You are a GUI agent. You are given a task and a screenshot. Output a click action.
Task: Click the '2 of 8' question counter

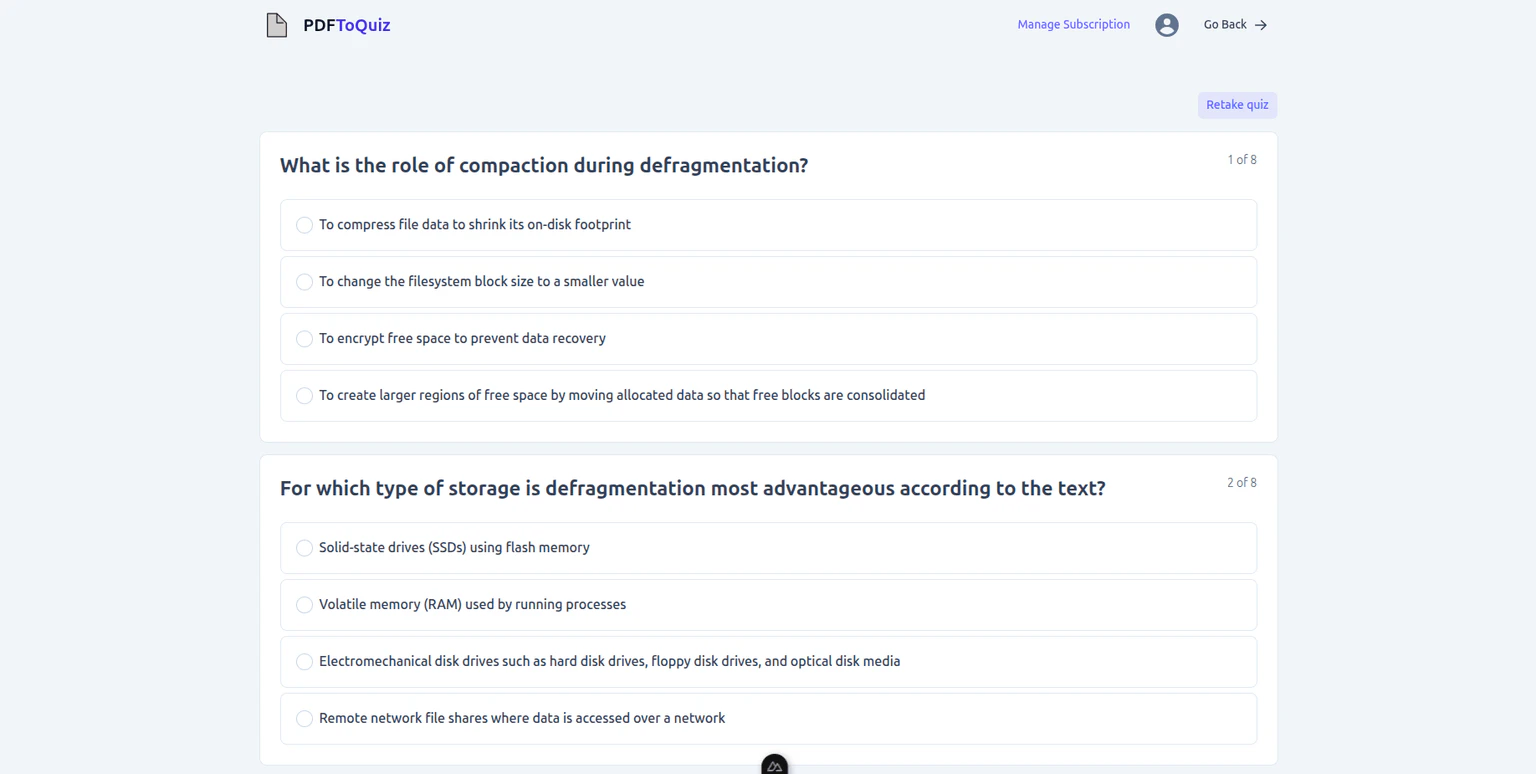[x=1242, y=482]
